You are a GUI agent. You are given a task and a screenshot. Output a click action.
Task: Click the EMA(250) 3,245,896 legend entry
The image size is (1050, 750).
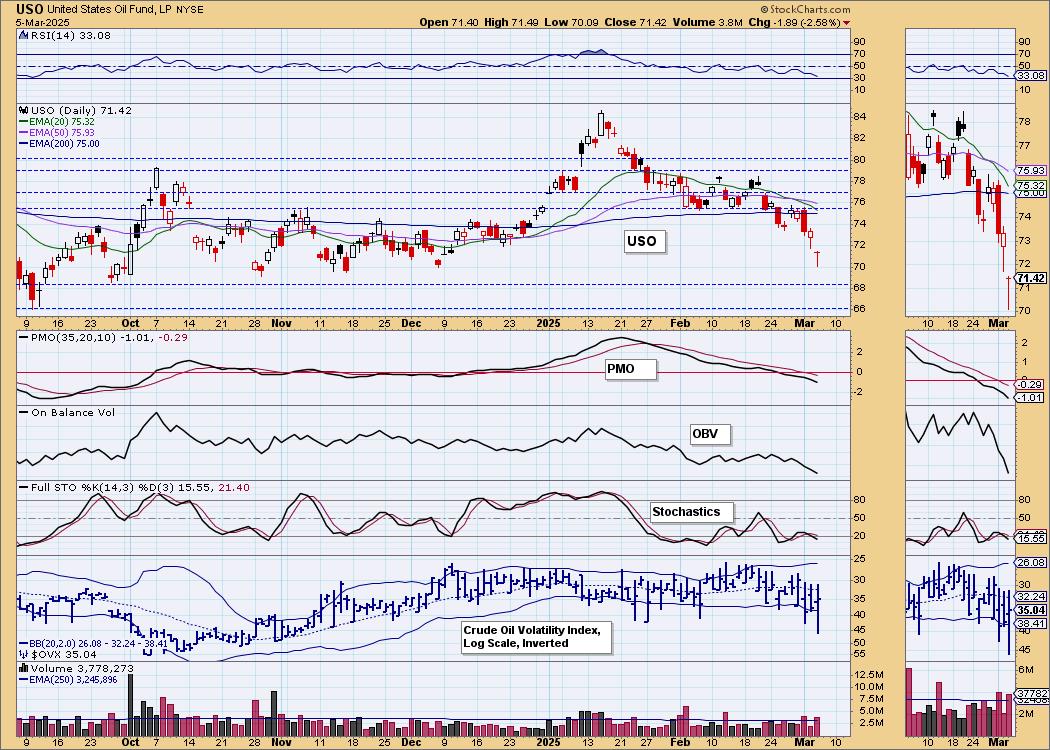coord(67,679)
